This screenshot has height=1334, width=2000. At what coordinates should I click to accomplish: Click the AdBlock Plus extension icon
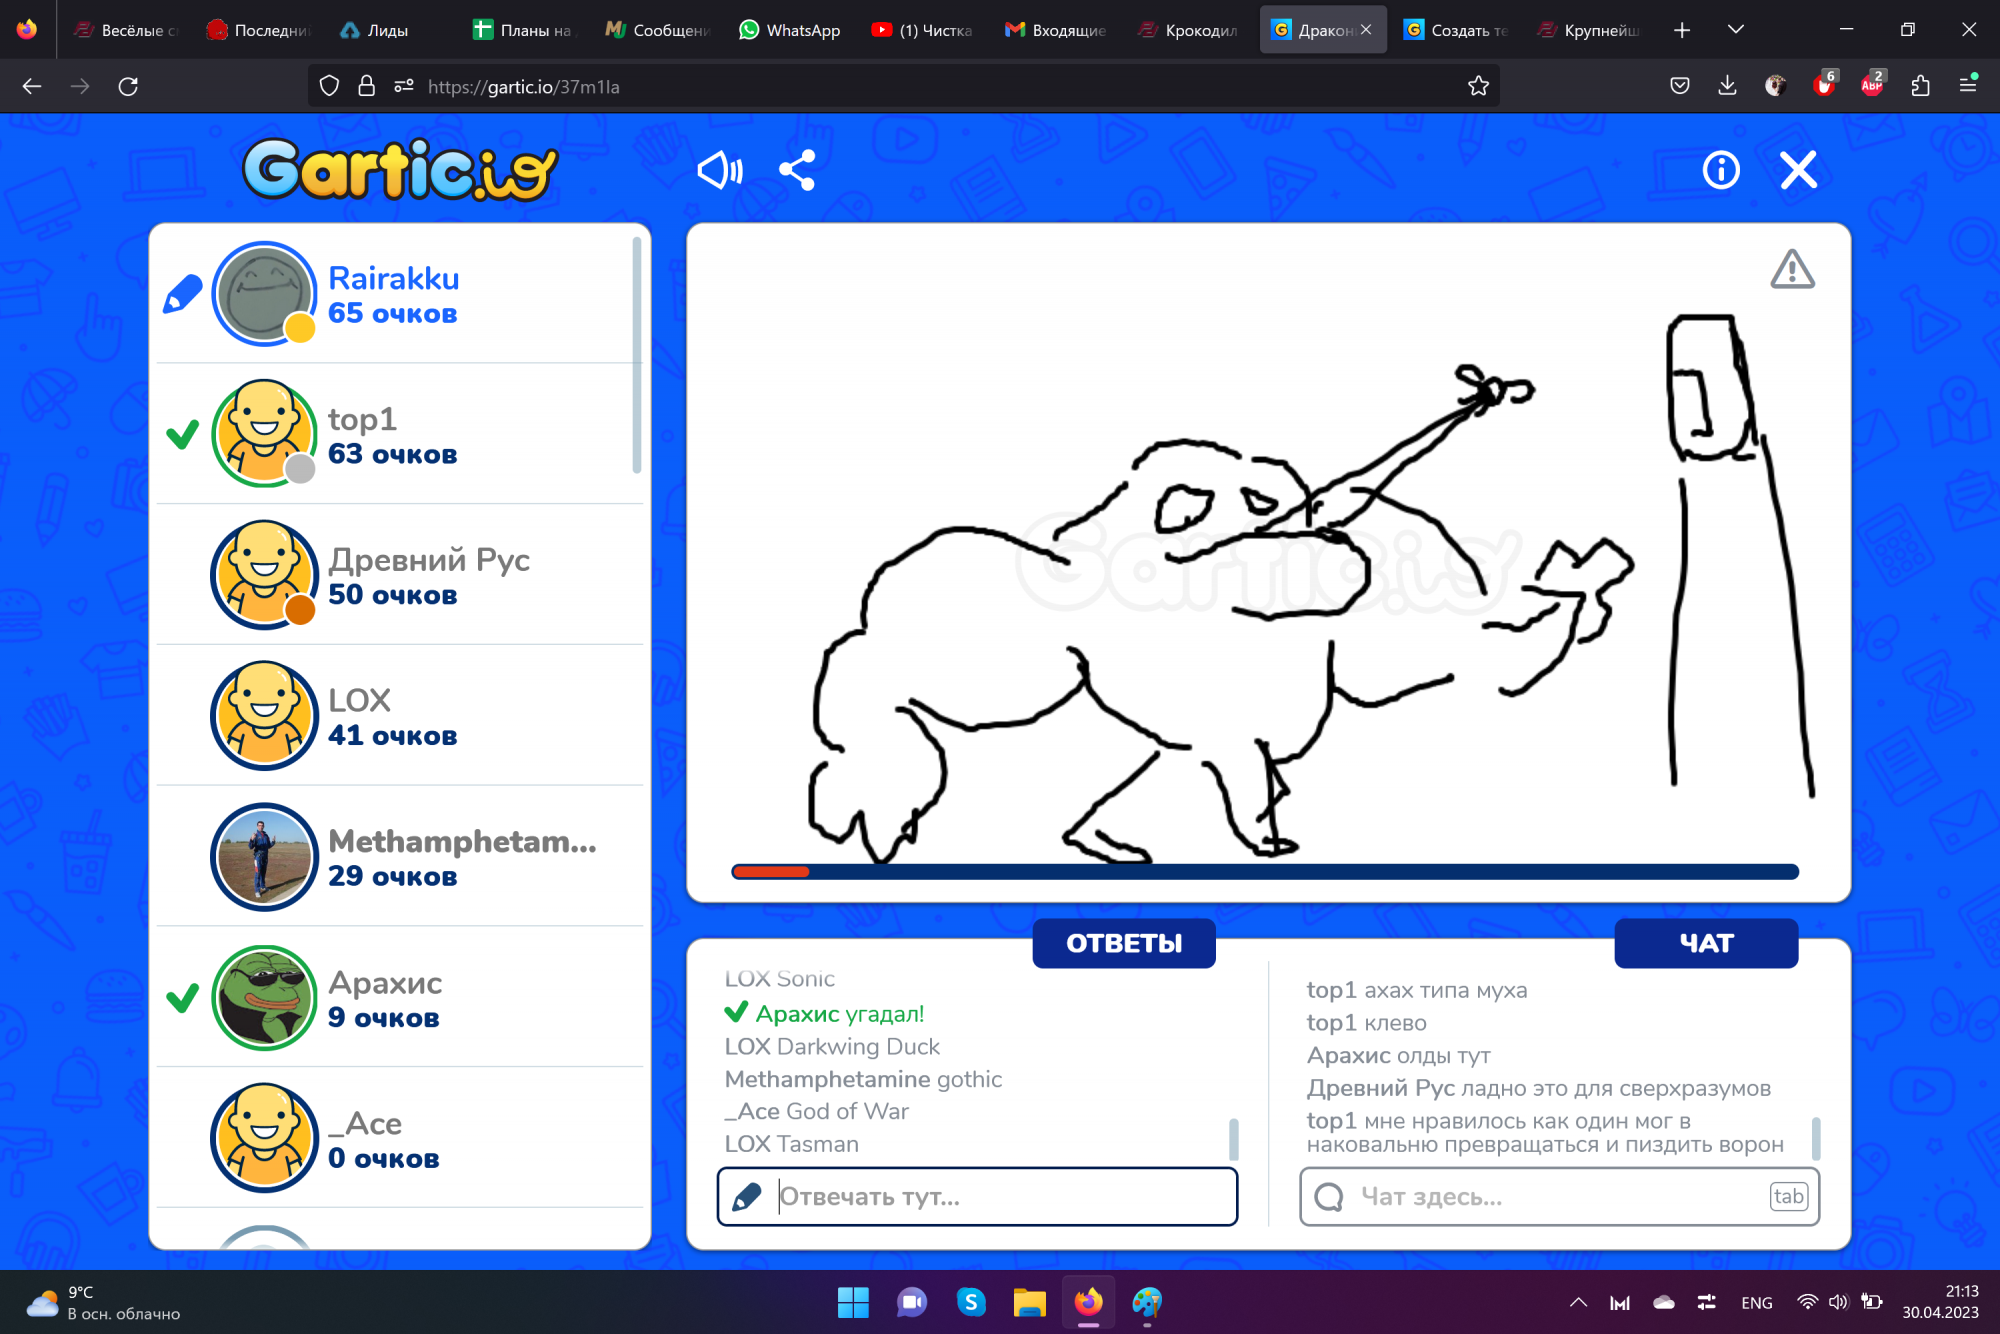click(1871, 87)
